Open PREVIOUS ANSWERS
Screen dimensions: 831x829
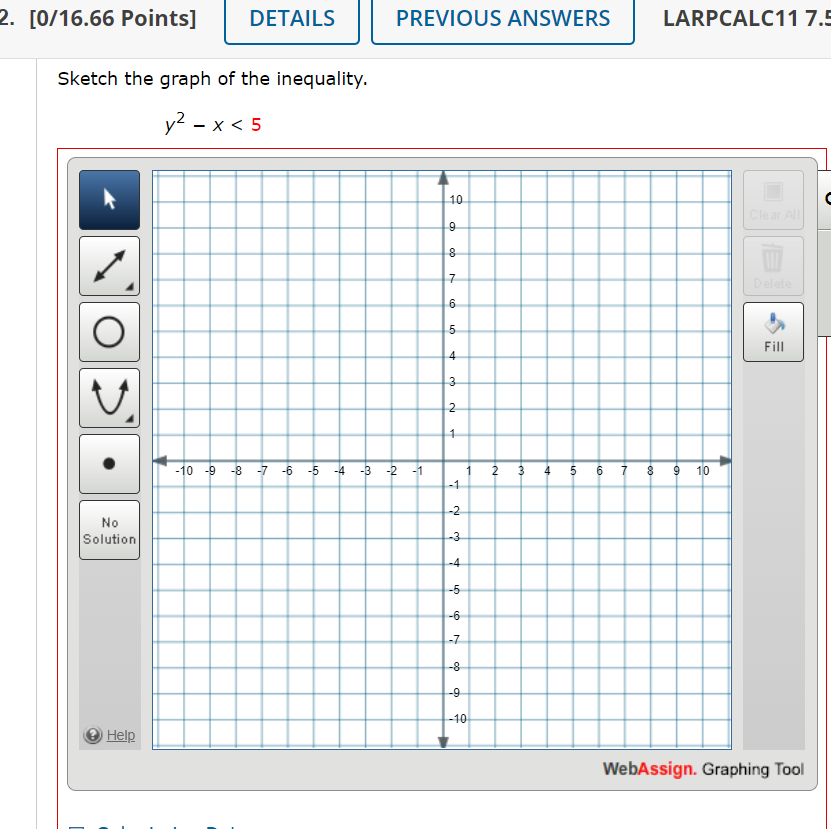point(502,18)
